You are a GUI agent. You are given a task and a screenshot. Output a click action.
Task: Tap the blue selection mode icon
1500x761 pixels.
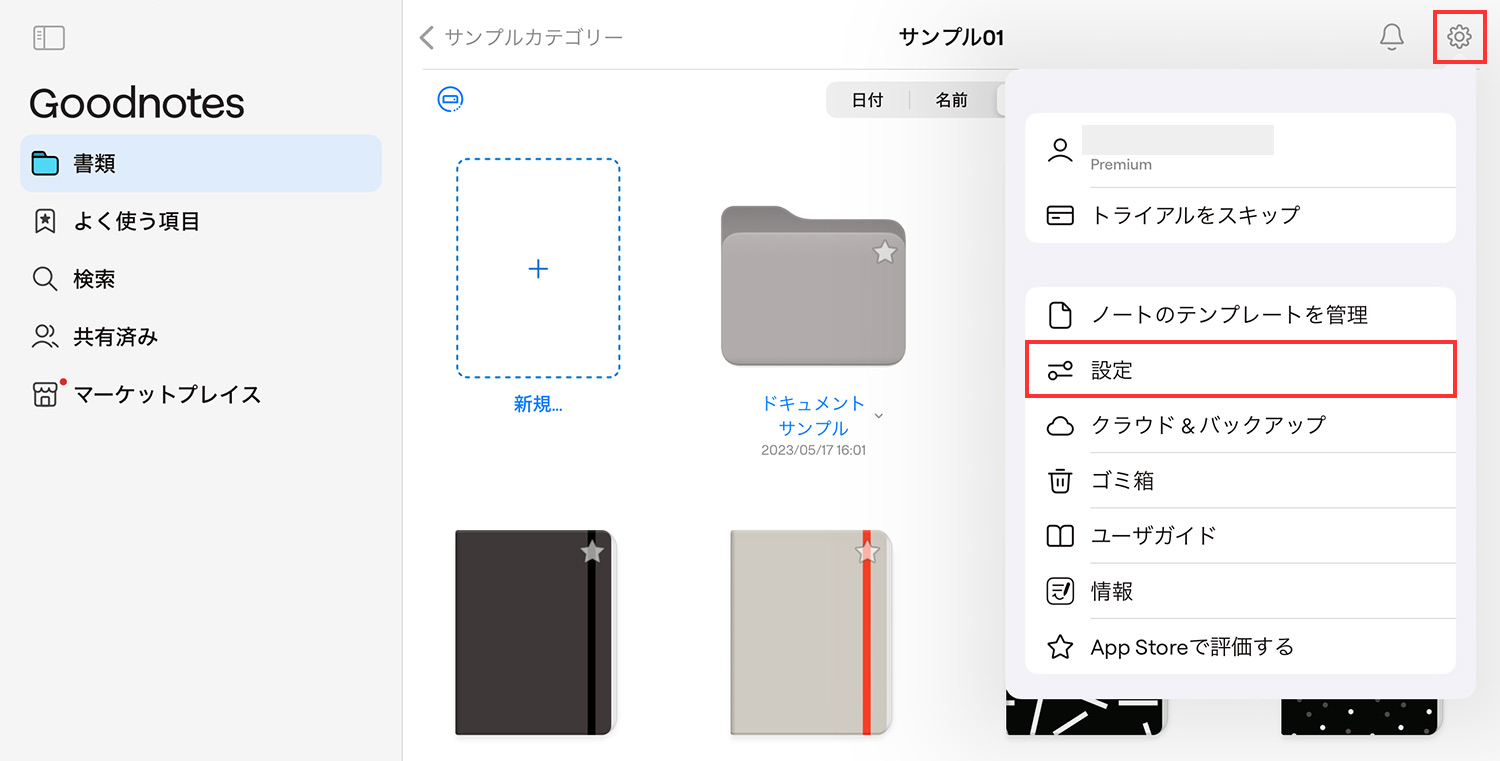450,99
